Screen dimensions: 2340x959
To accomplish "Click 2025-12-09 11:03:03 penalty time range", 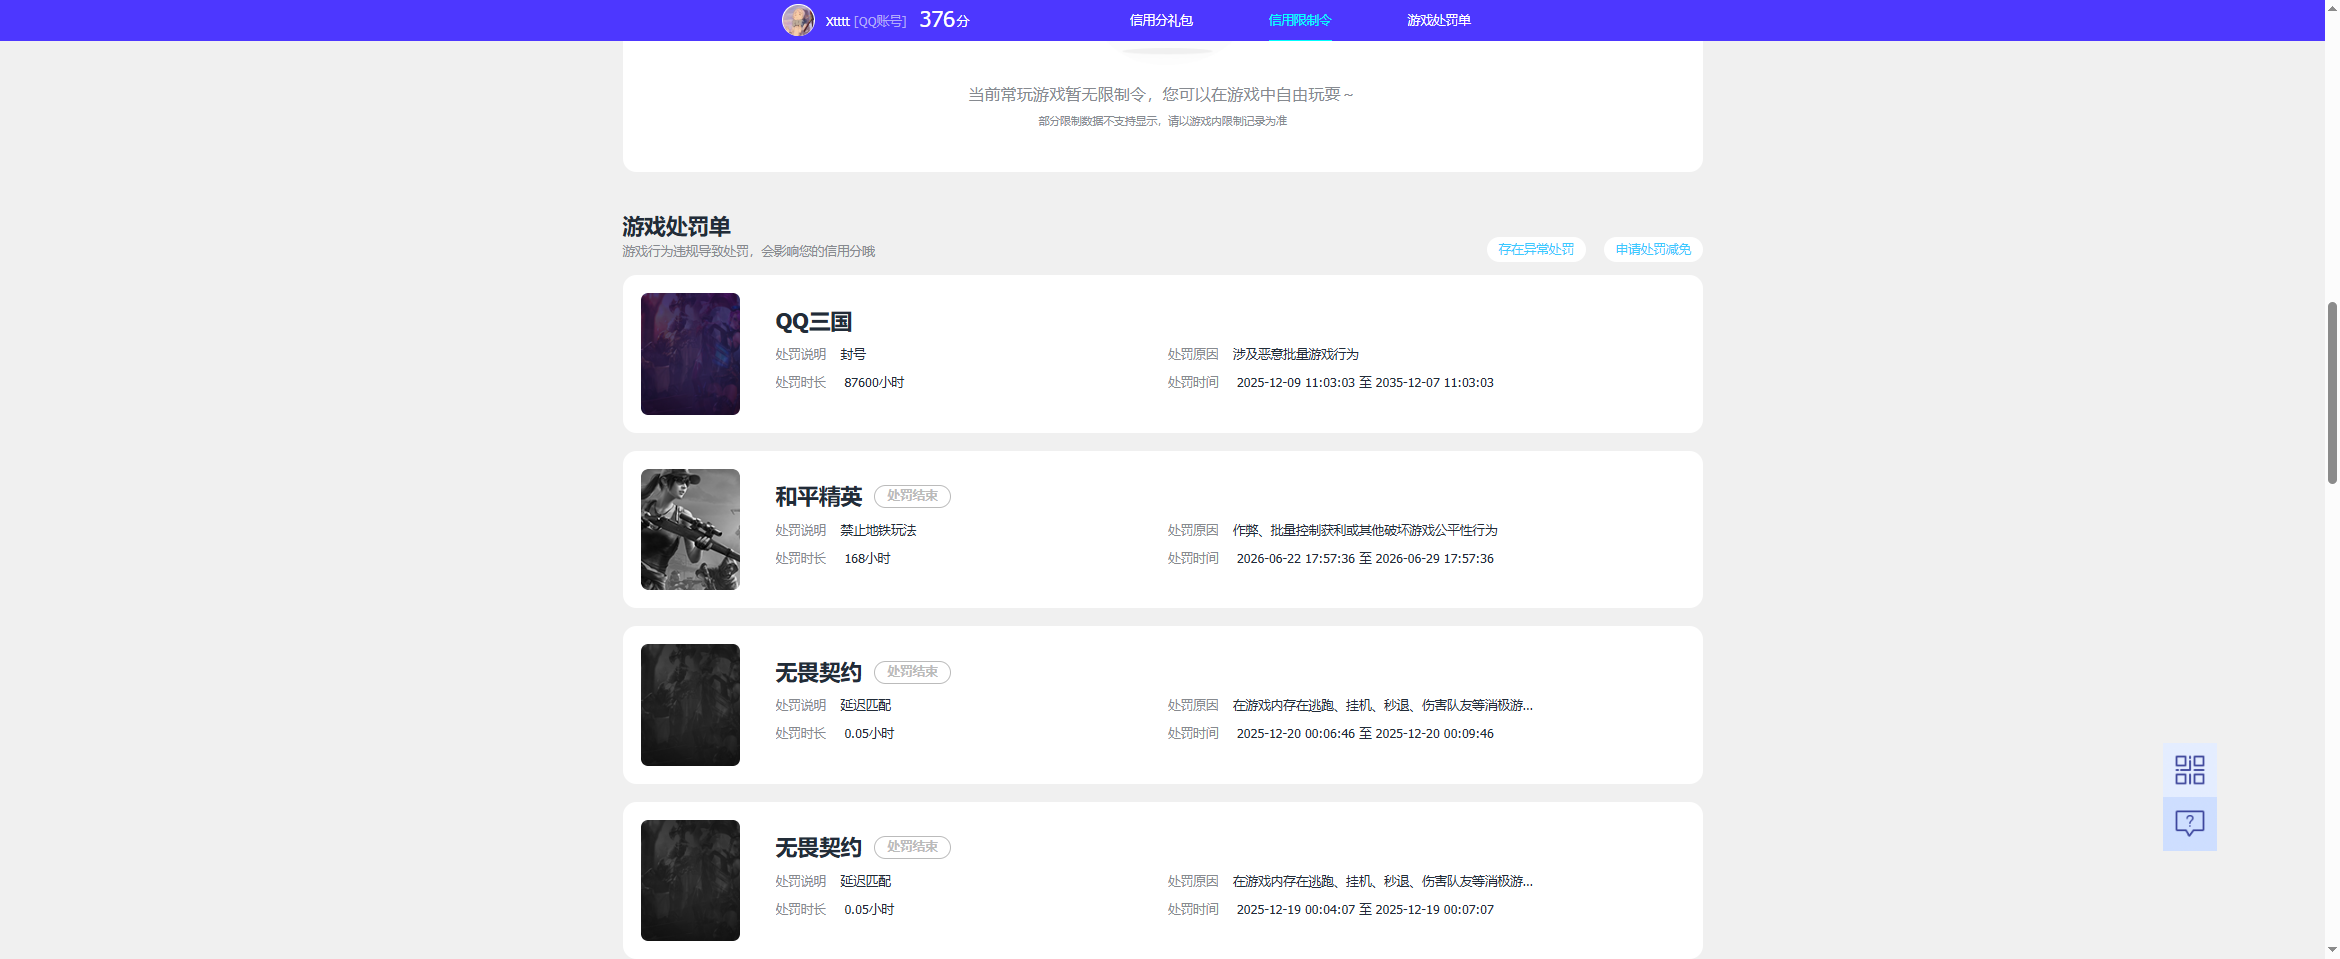I will (1365, 382).
